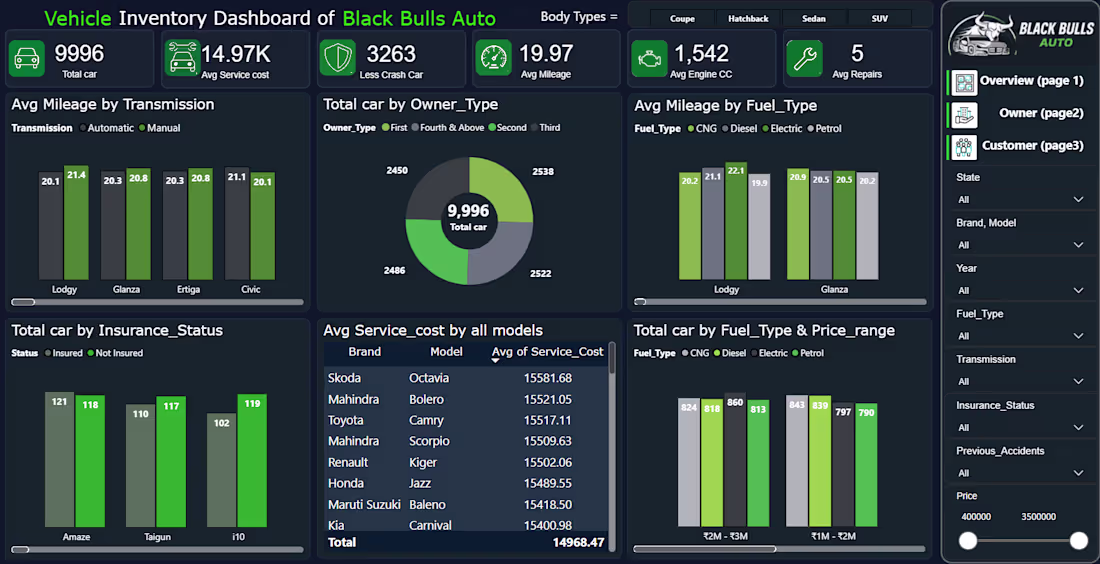1100x564 pixels.
Task: Sort table by Model column header
Action: tap(446, 352)
